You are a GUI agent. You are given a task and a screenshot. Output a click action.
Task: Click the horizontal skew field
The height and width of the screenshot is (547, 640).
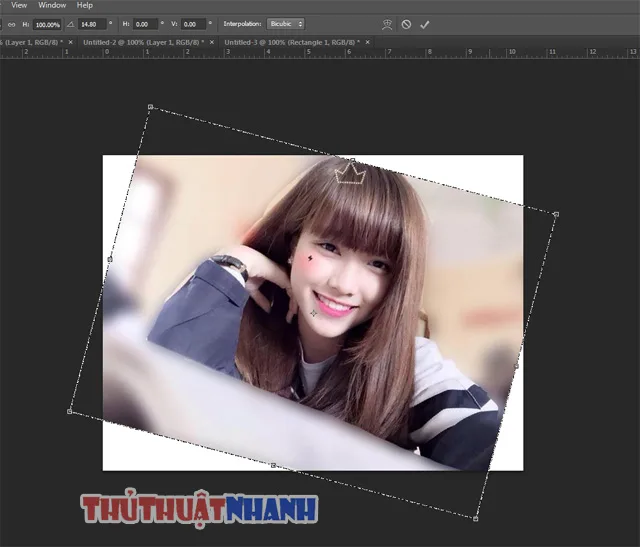(x=145, y=24)
